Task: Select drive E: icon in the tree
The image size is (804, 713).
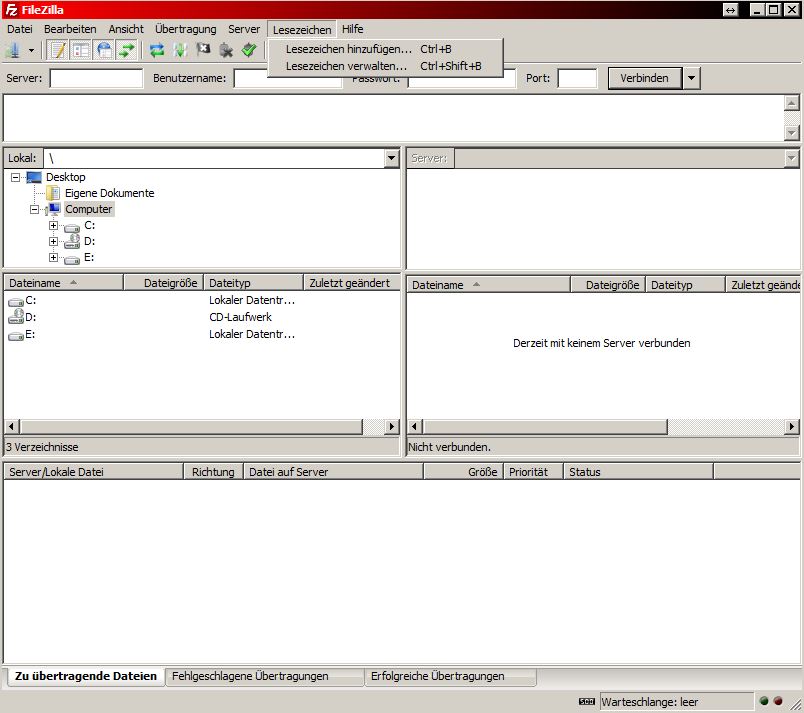Action: [72, 259]
